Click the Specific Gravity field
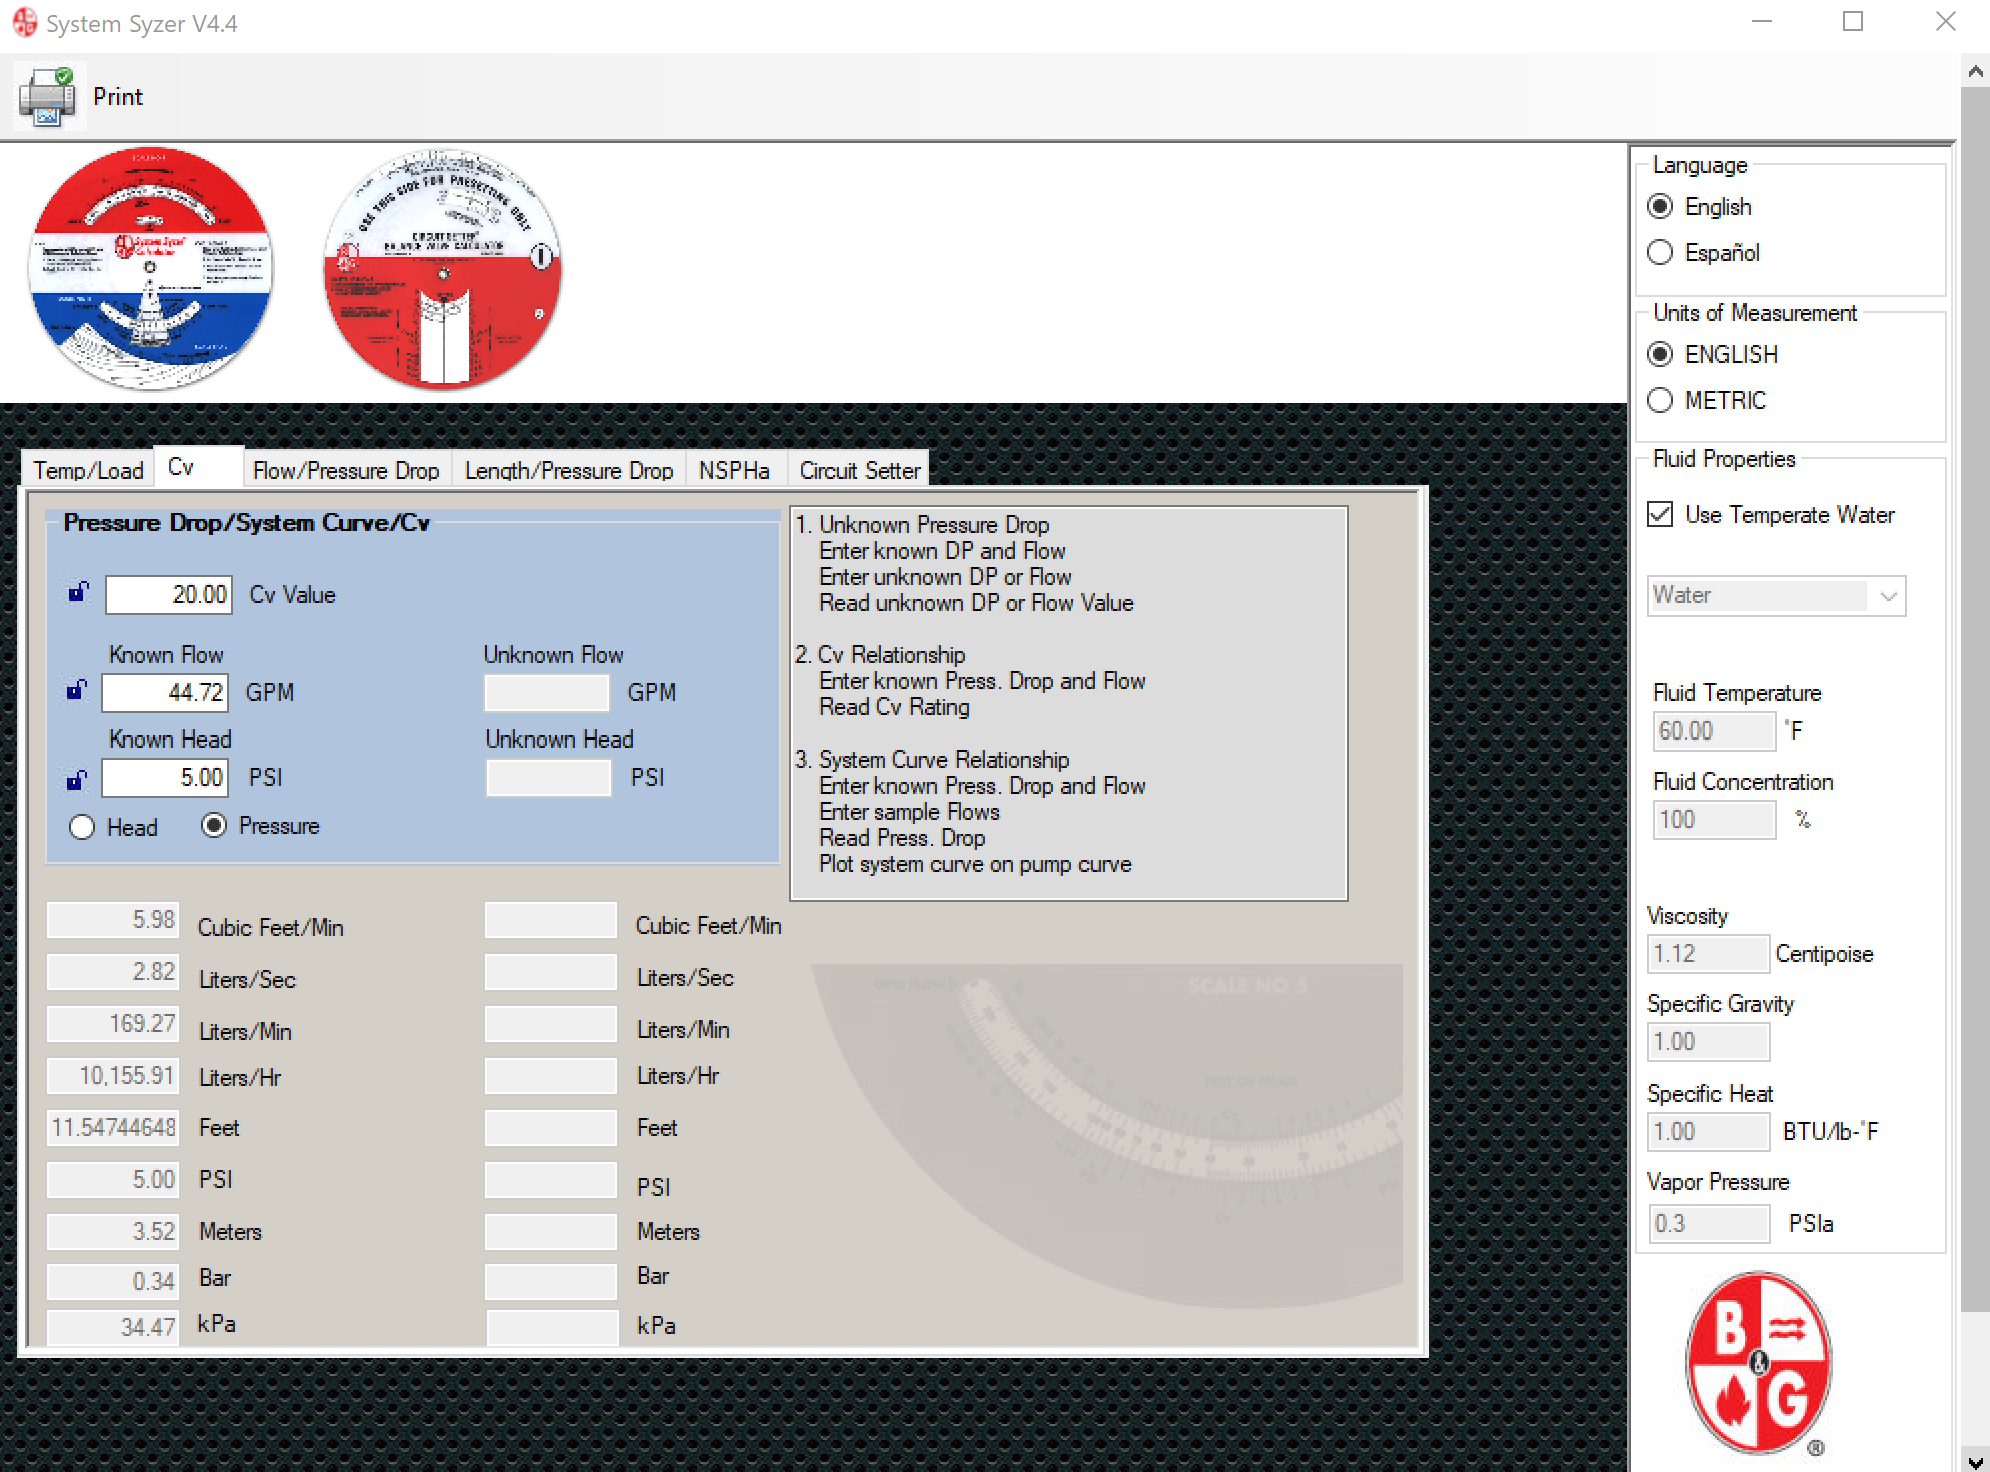Screen dimensions: 1990x1472 (1708, 1042)
